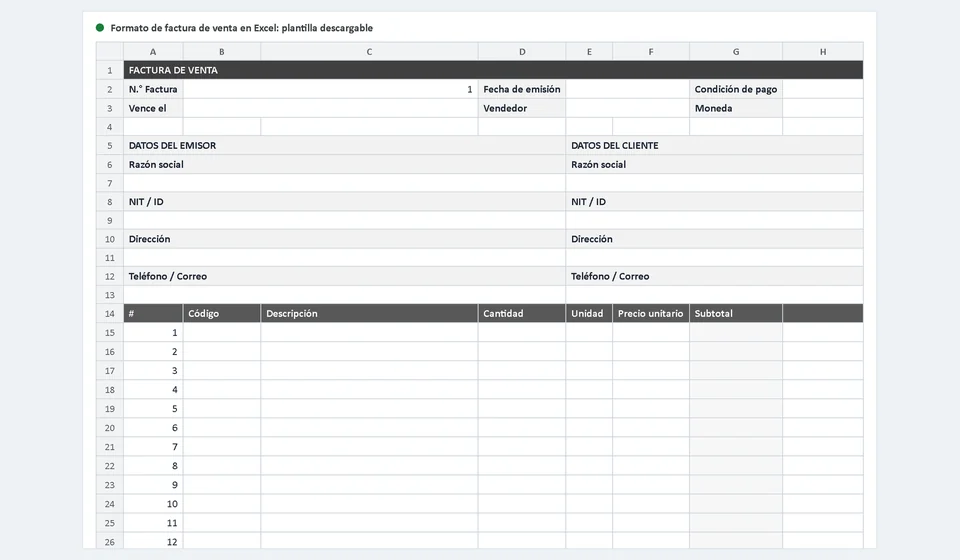Click the FACTURA DE VENTA title cell
The image size is (960, 560).
(x=493, y=70)
